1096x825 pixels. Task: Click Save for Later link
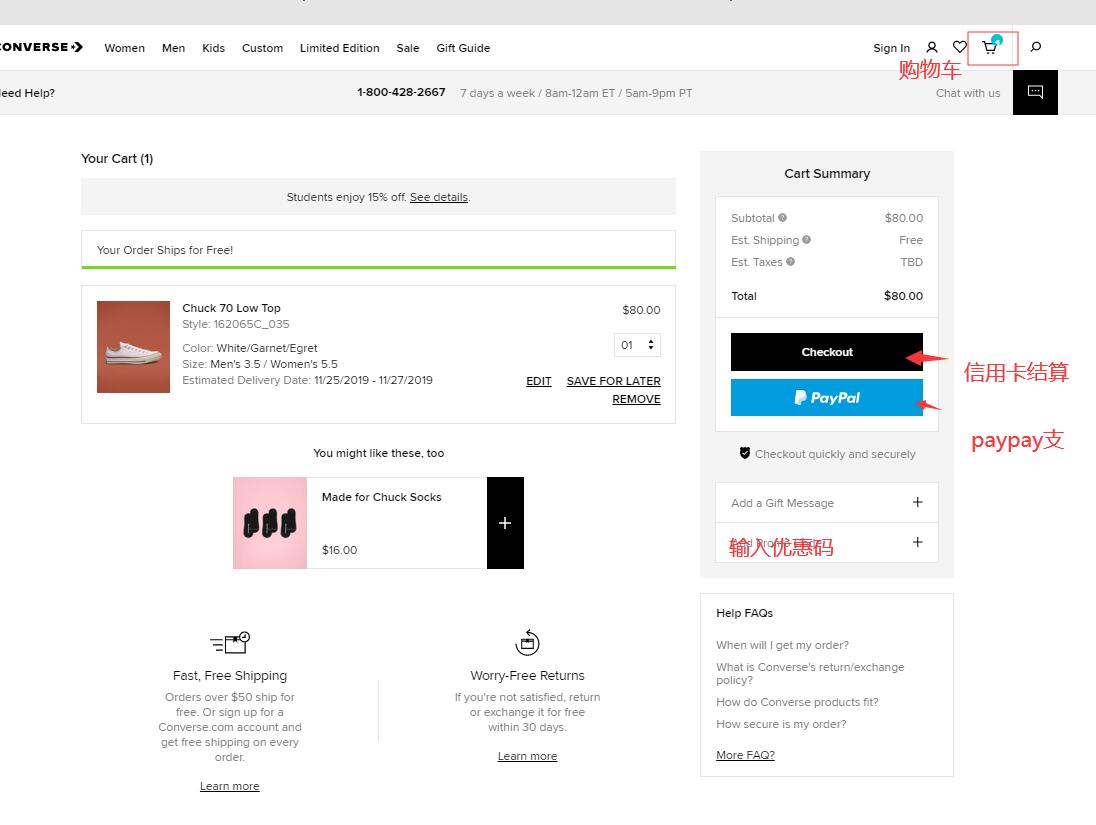pos(613,381)
